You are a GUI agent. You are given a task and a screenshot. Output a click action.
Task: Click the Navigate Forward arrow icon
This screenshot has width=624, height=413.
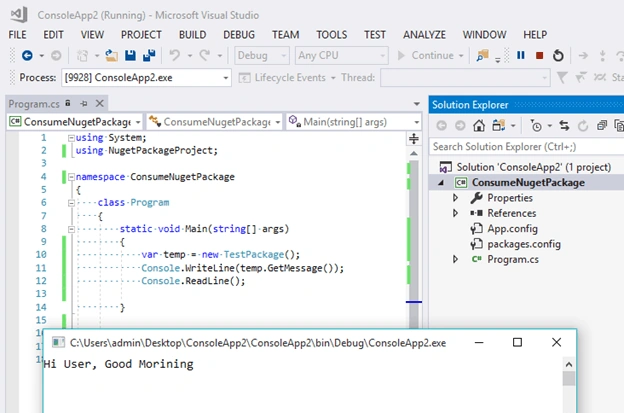coord(56,55)
